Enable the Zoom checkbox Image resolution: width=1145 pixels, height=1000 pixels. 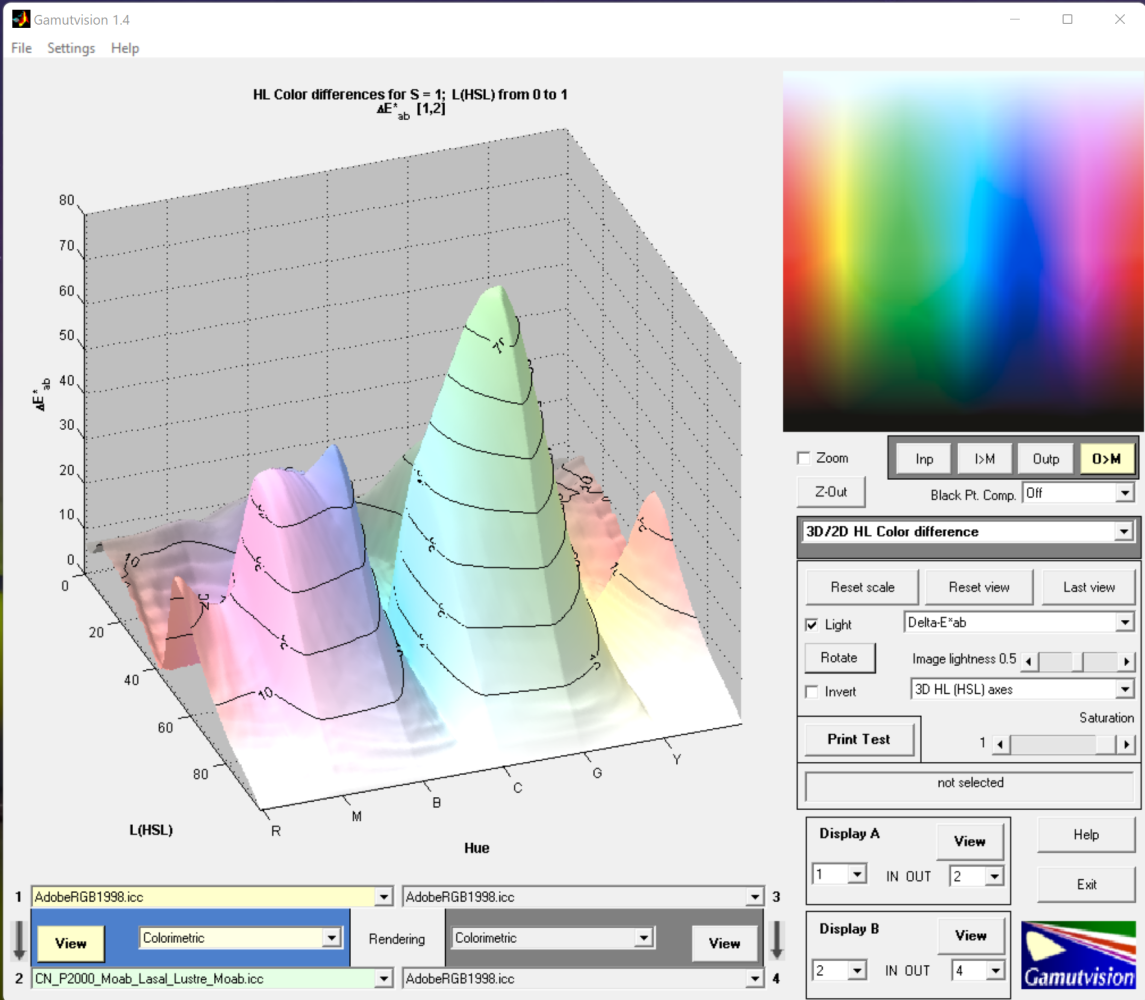[x=804, y=458]
